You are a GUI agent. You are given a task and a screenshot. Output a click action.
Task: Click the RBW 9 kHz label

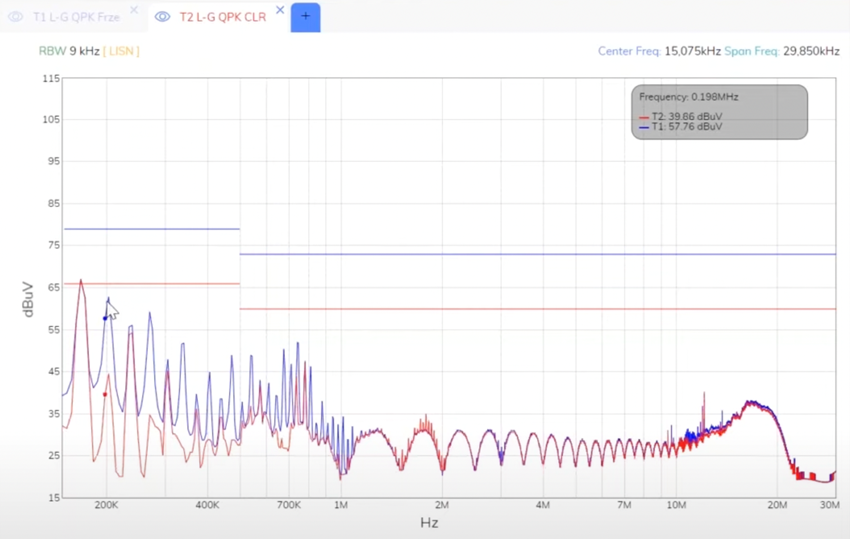pyautogui.click(x=69, y=51)
